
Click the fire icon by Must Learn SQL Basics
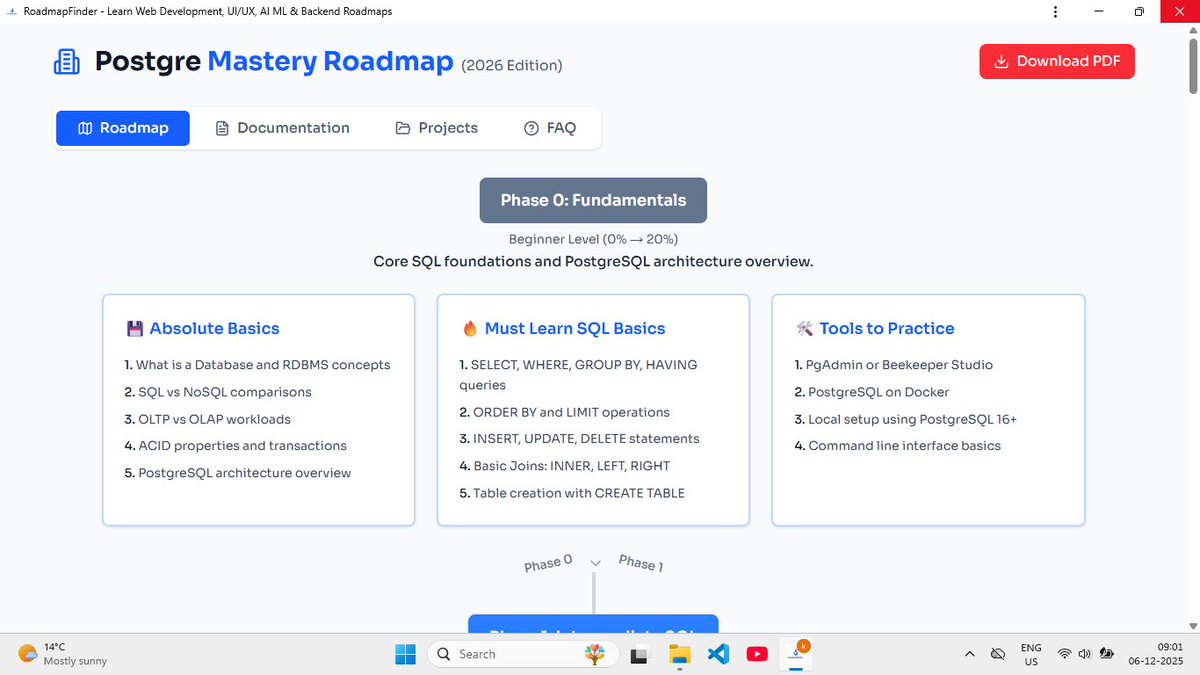469,328
